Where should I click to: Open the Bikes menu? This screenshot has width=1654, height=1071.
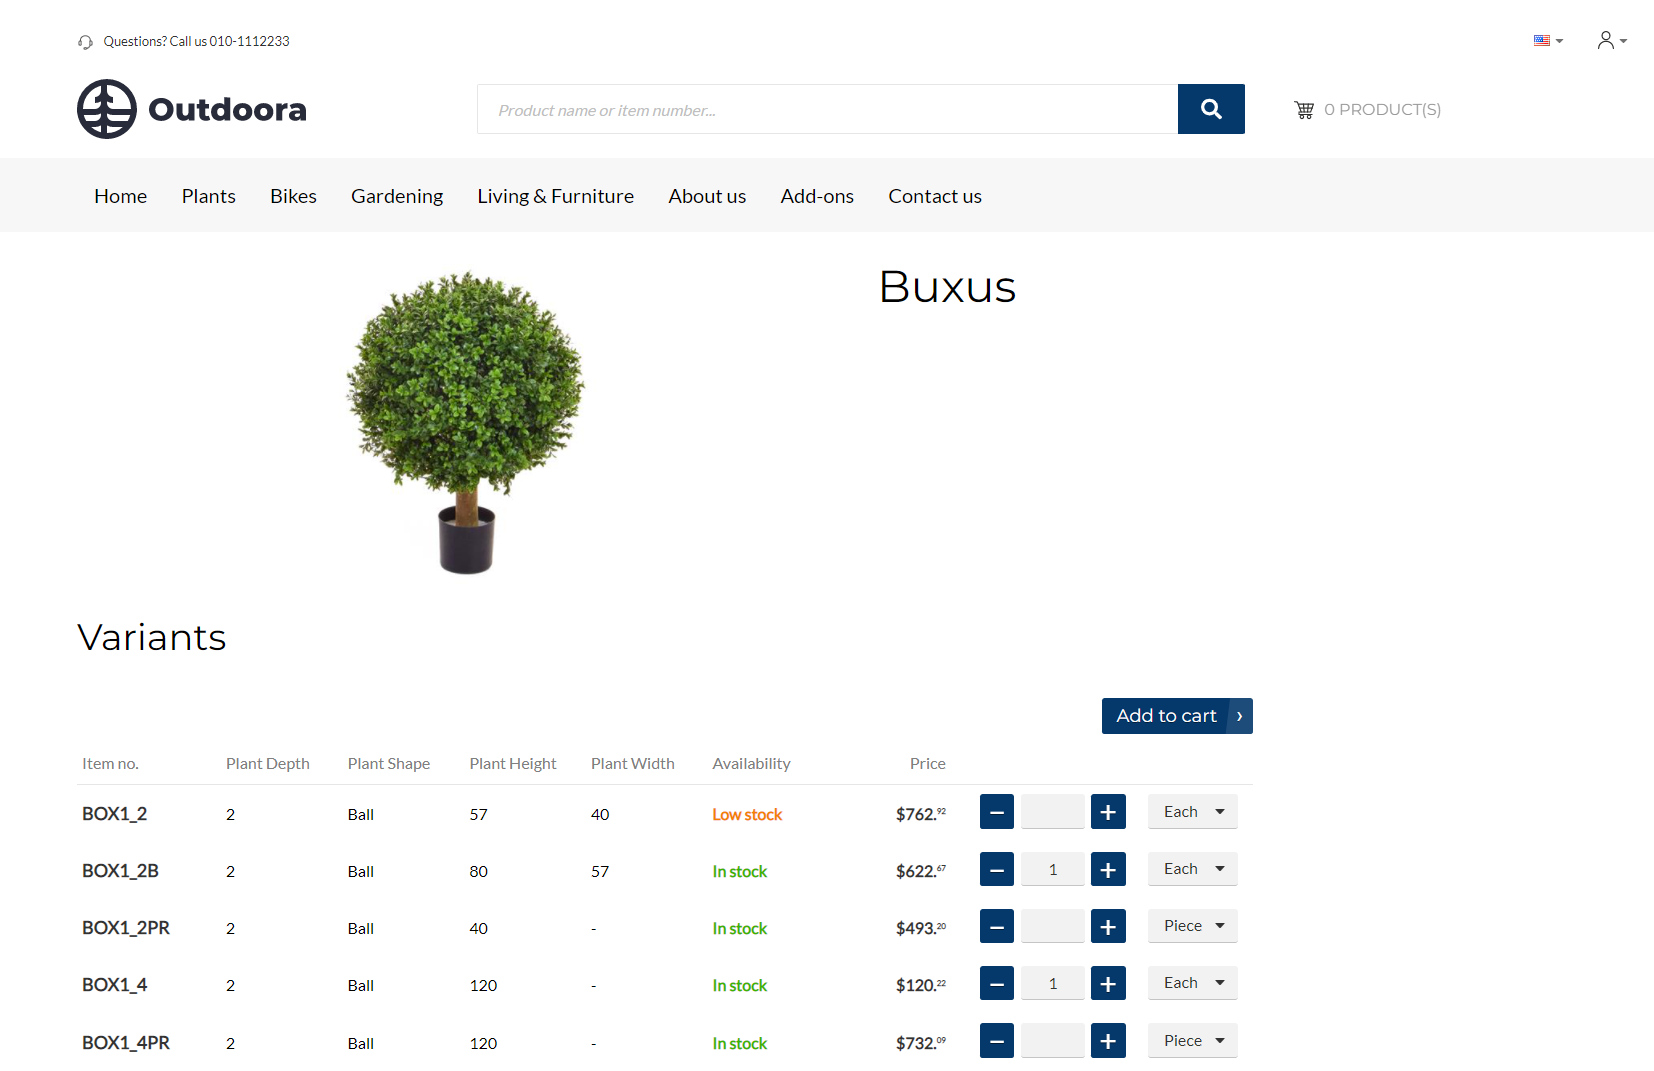coord(293,196)
